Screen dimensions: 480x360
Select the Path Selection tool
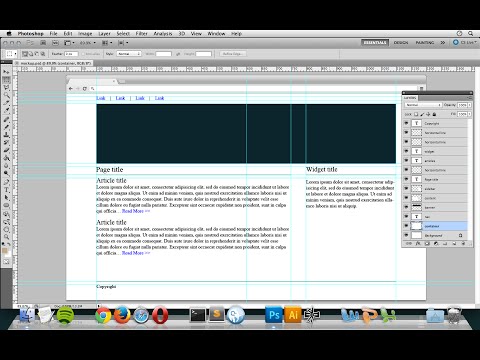point(6,197)
